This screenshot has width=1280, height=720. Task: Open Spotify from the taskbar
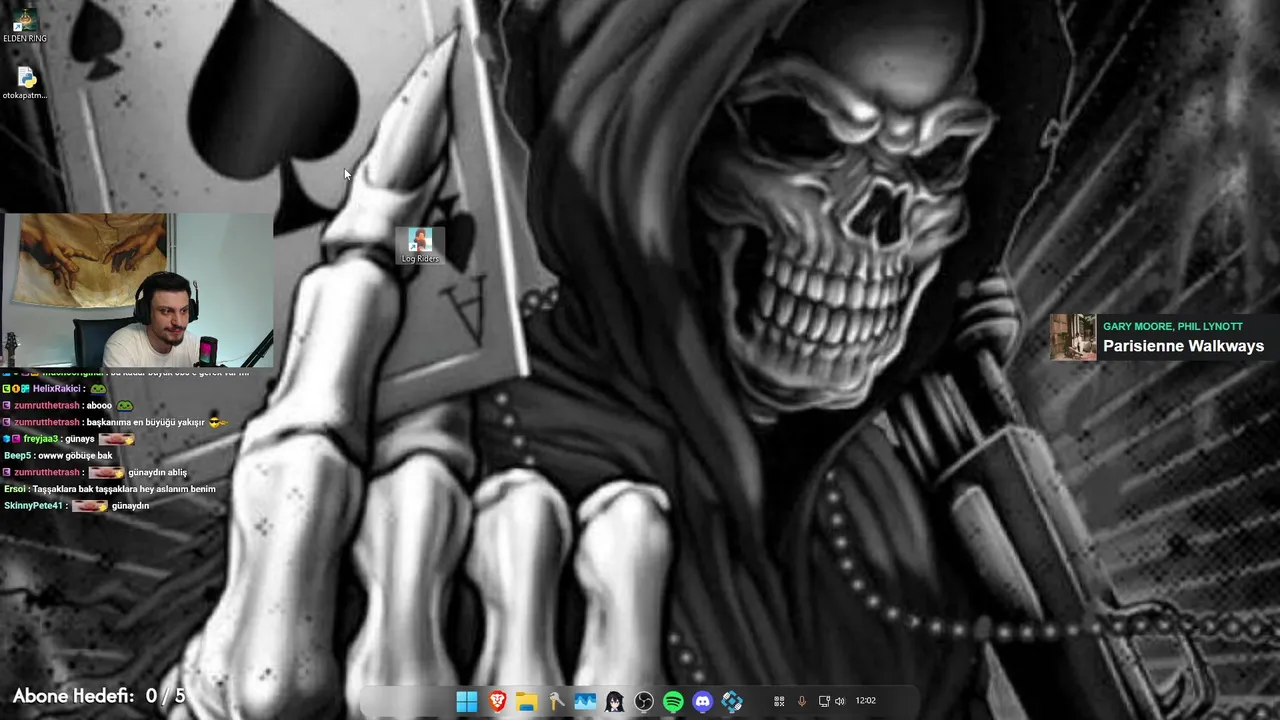673,702
